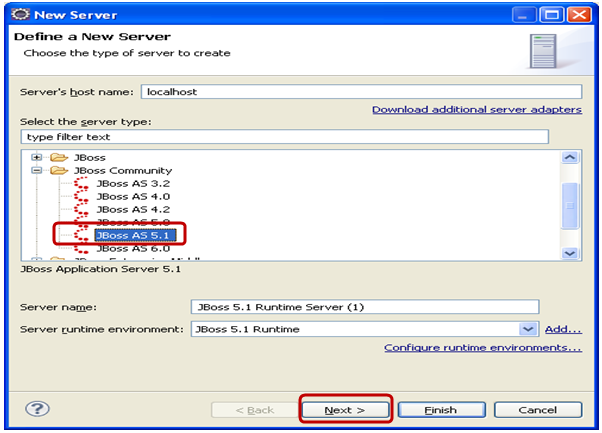Screen dimensions: 602x433
Task: Click the JBoss Community folder icon
Action: pos(59,170)
